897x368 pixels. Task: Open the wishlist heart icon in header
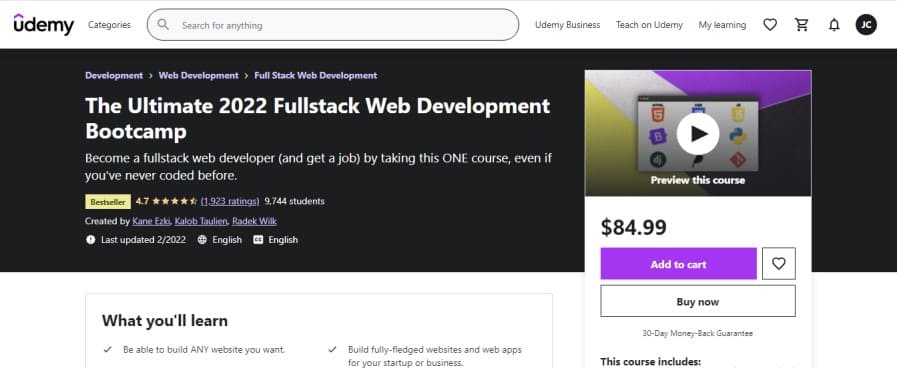770,25
